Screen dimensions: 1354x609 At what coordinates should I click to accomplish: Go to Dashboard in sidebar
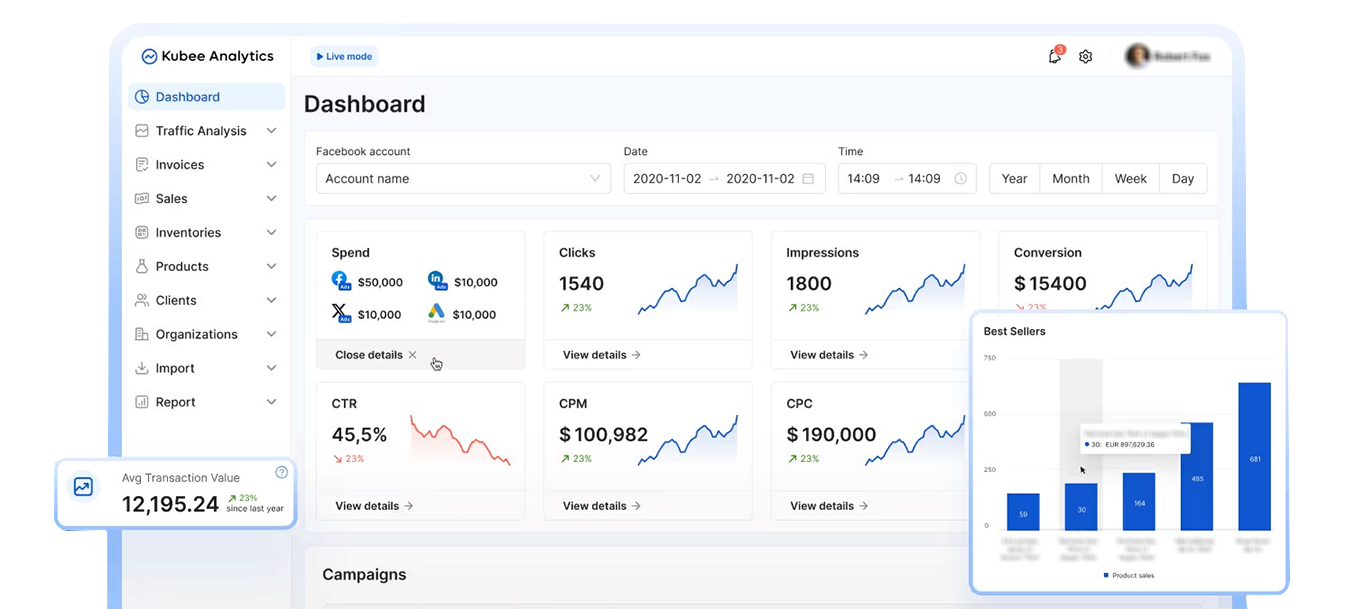[x=207, y=97]
